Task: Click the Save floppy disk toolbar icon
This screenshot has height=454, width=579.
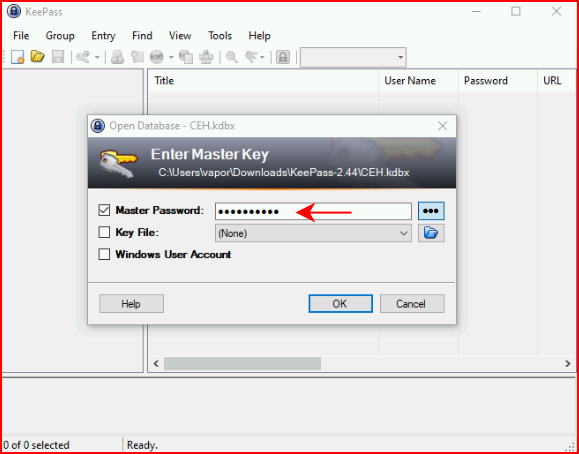Action: coord(58,57)
